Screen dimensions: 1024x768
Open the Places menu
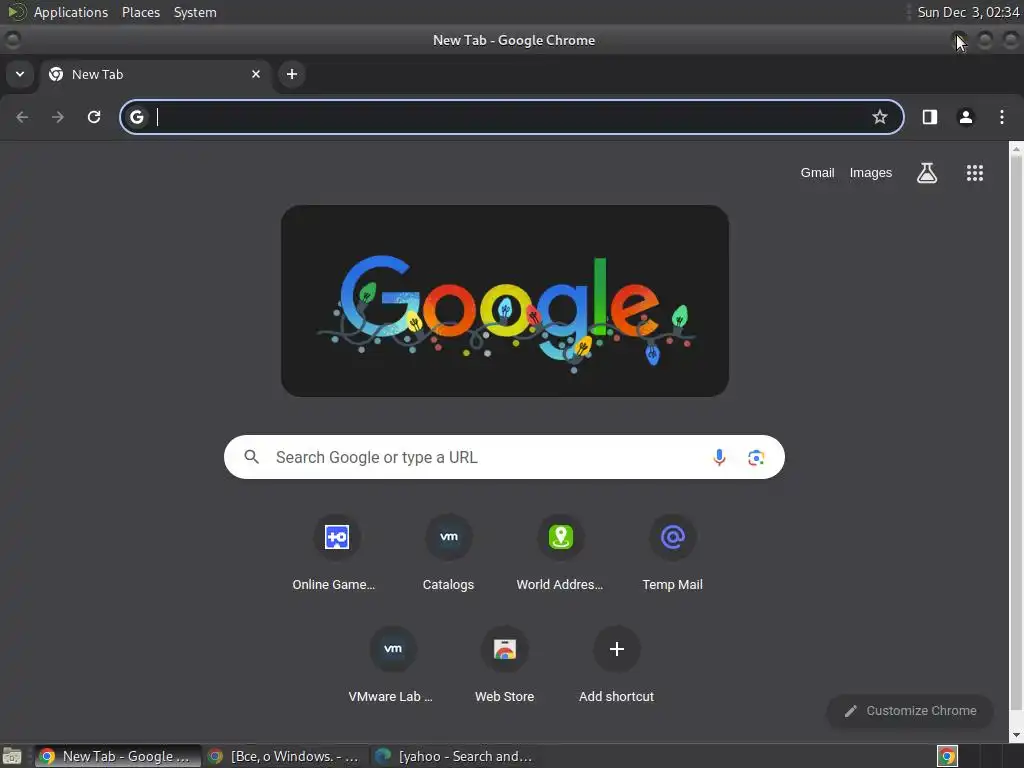click(x=141, y=12)
